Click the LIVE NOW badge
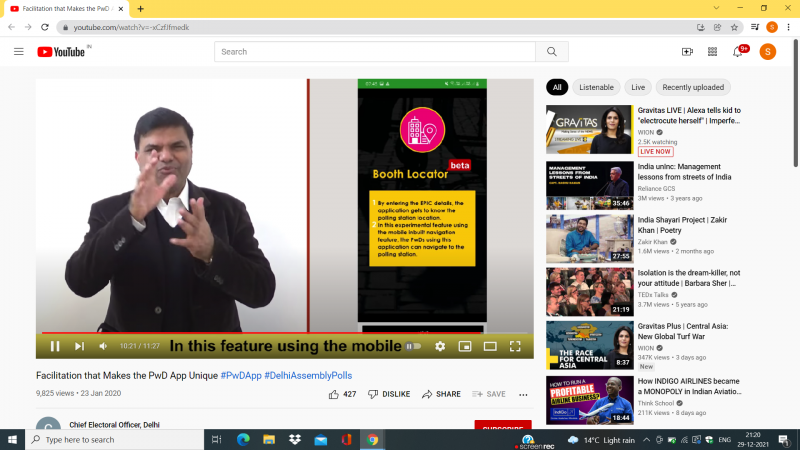This screenshot has height=450, width=800. (655, 152)
